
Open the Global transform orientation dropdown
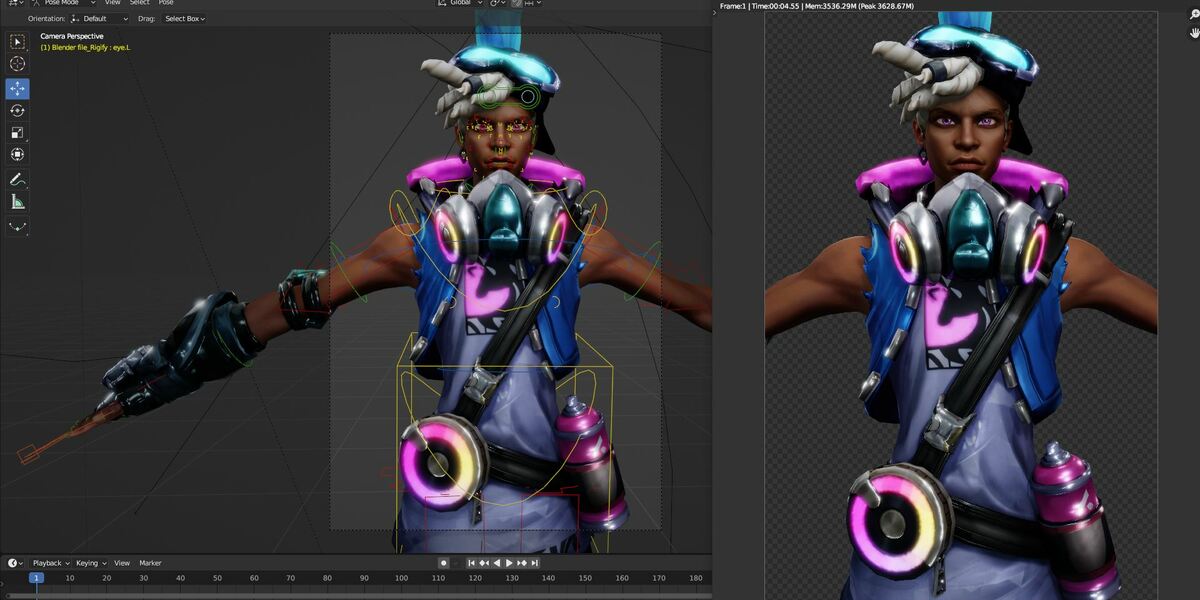tap(460, 3)
